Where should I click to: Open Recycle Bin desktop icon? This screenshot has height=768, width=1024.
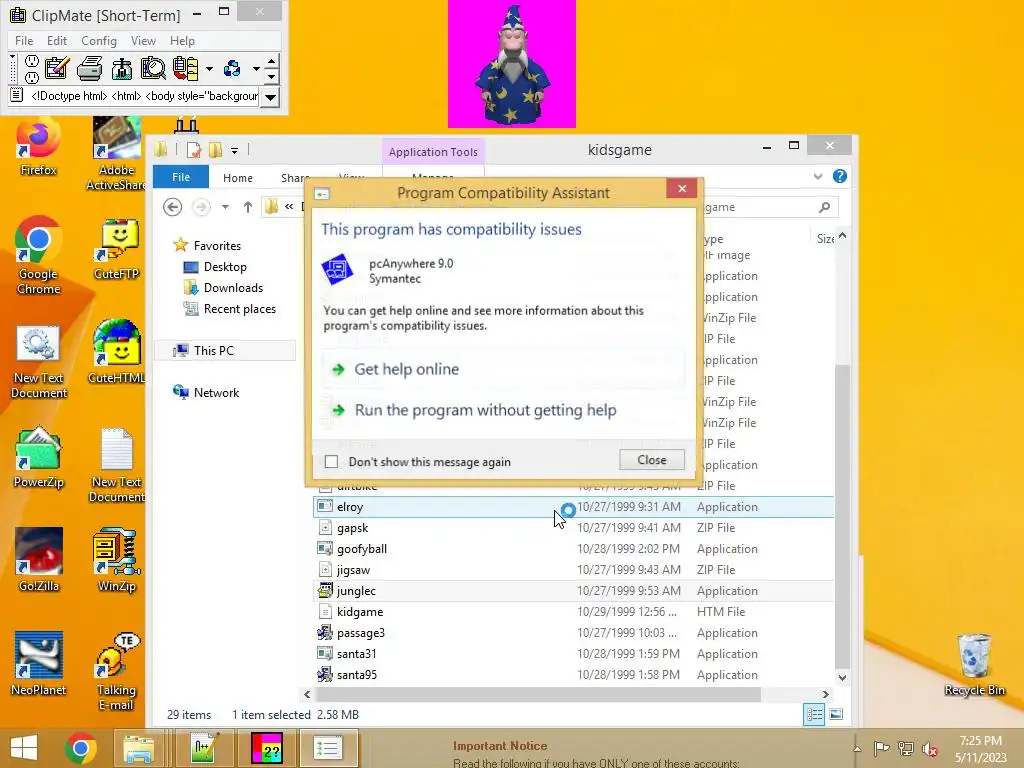point(974,665)
